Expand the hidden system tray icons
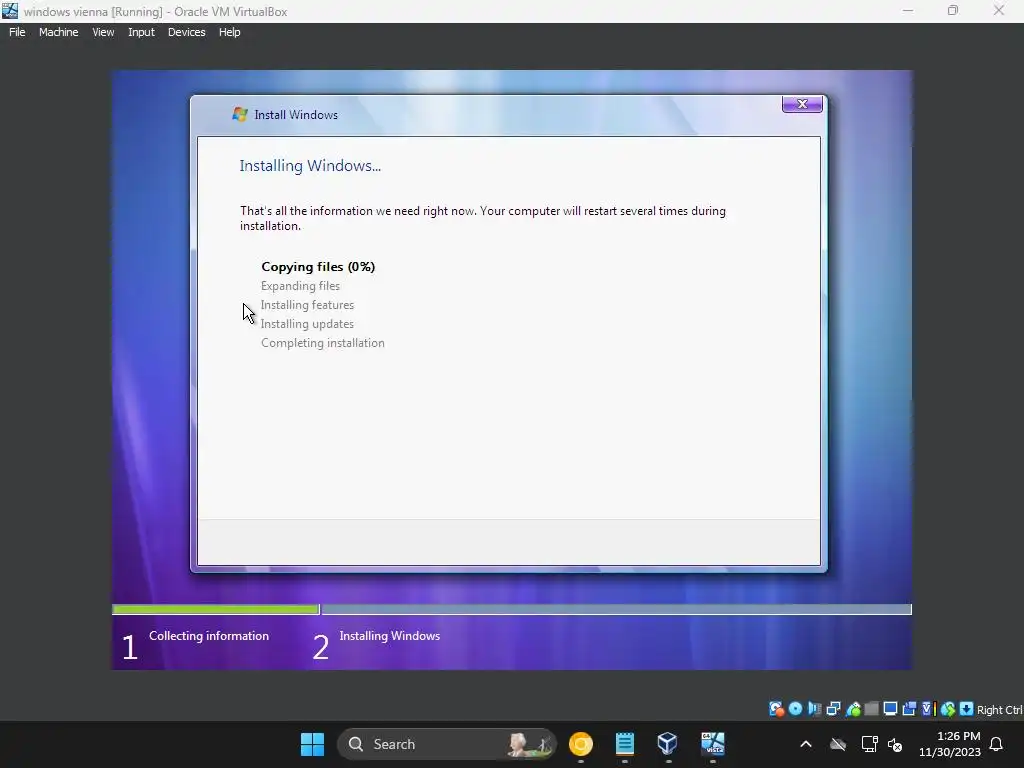1024x768 pixels. coord(806,744)
